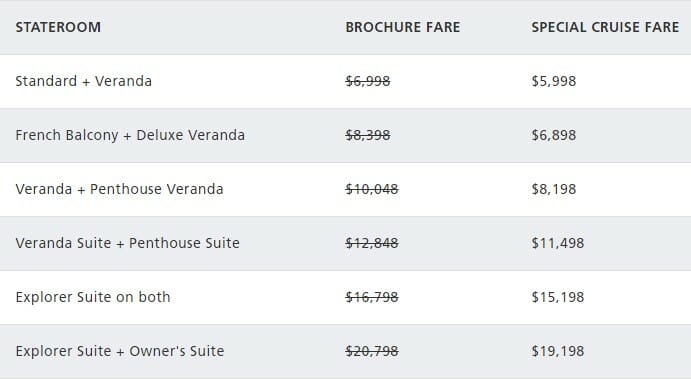Select Explorer Suite on both row
691x379 pixels.
click(346, 297)
